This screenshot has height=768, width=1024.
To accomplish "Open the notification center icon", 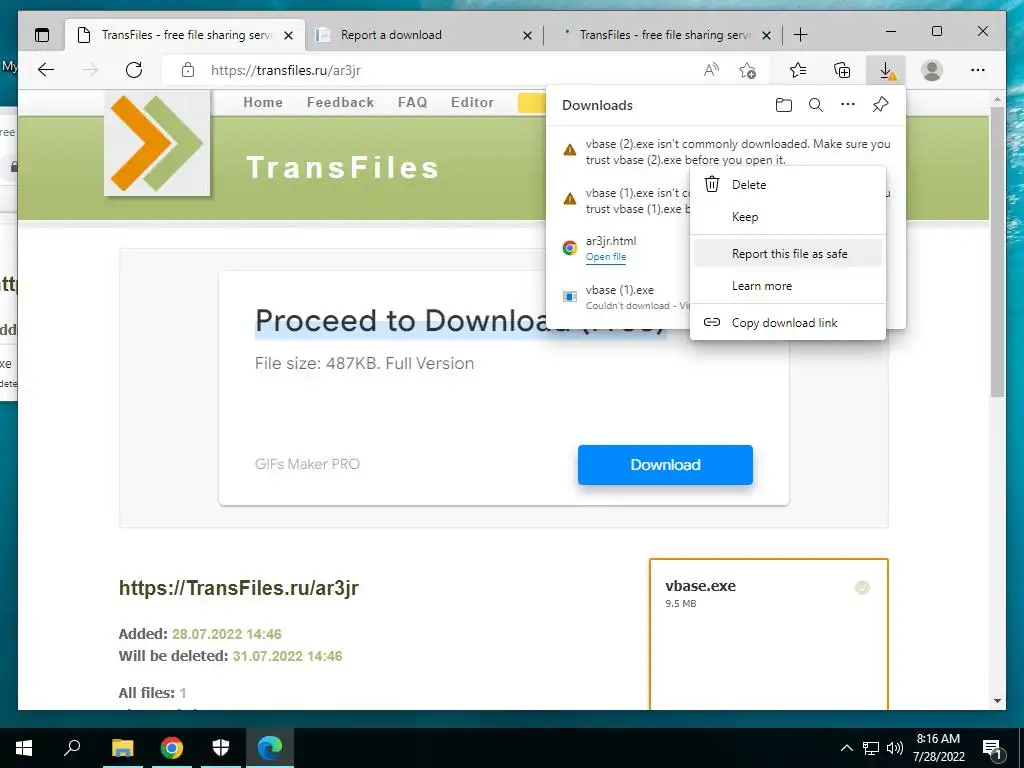I will (x=992, y=749).
